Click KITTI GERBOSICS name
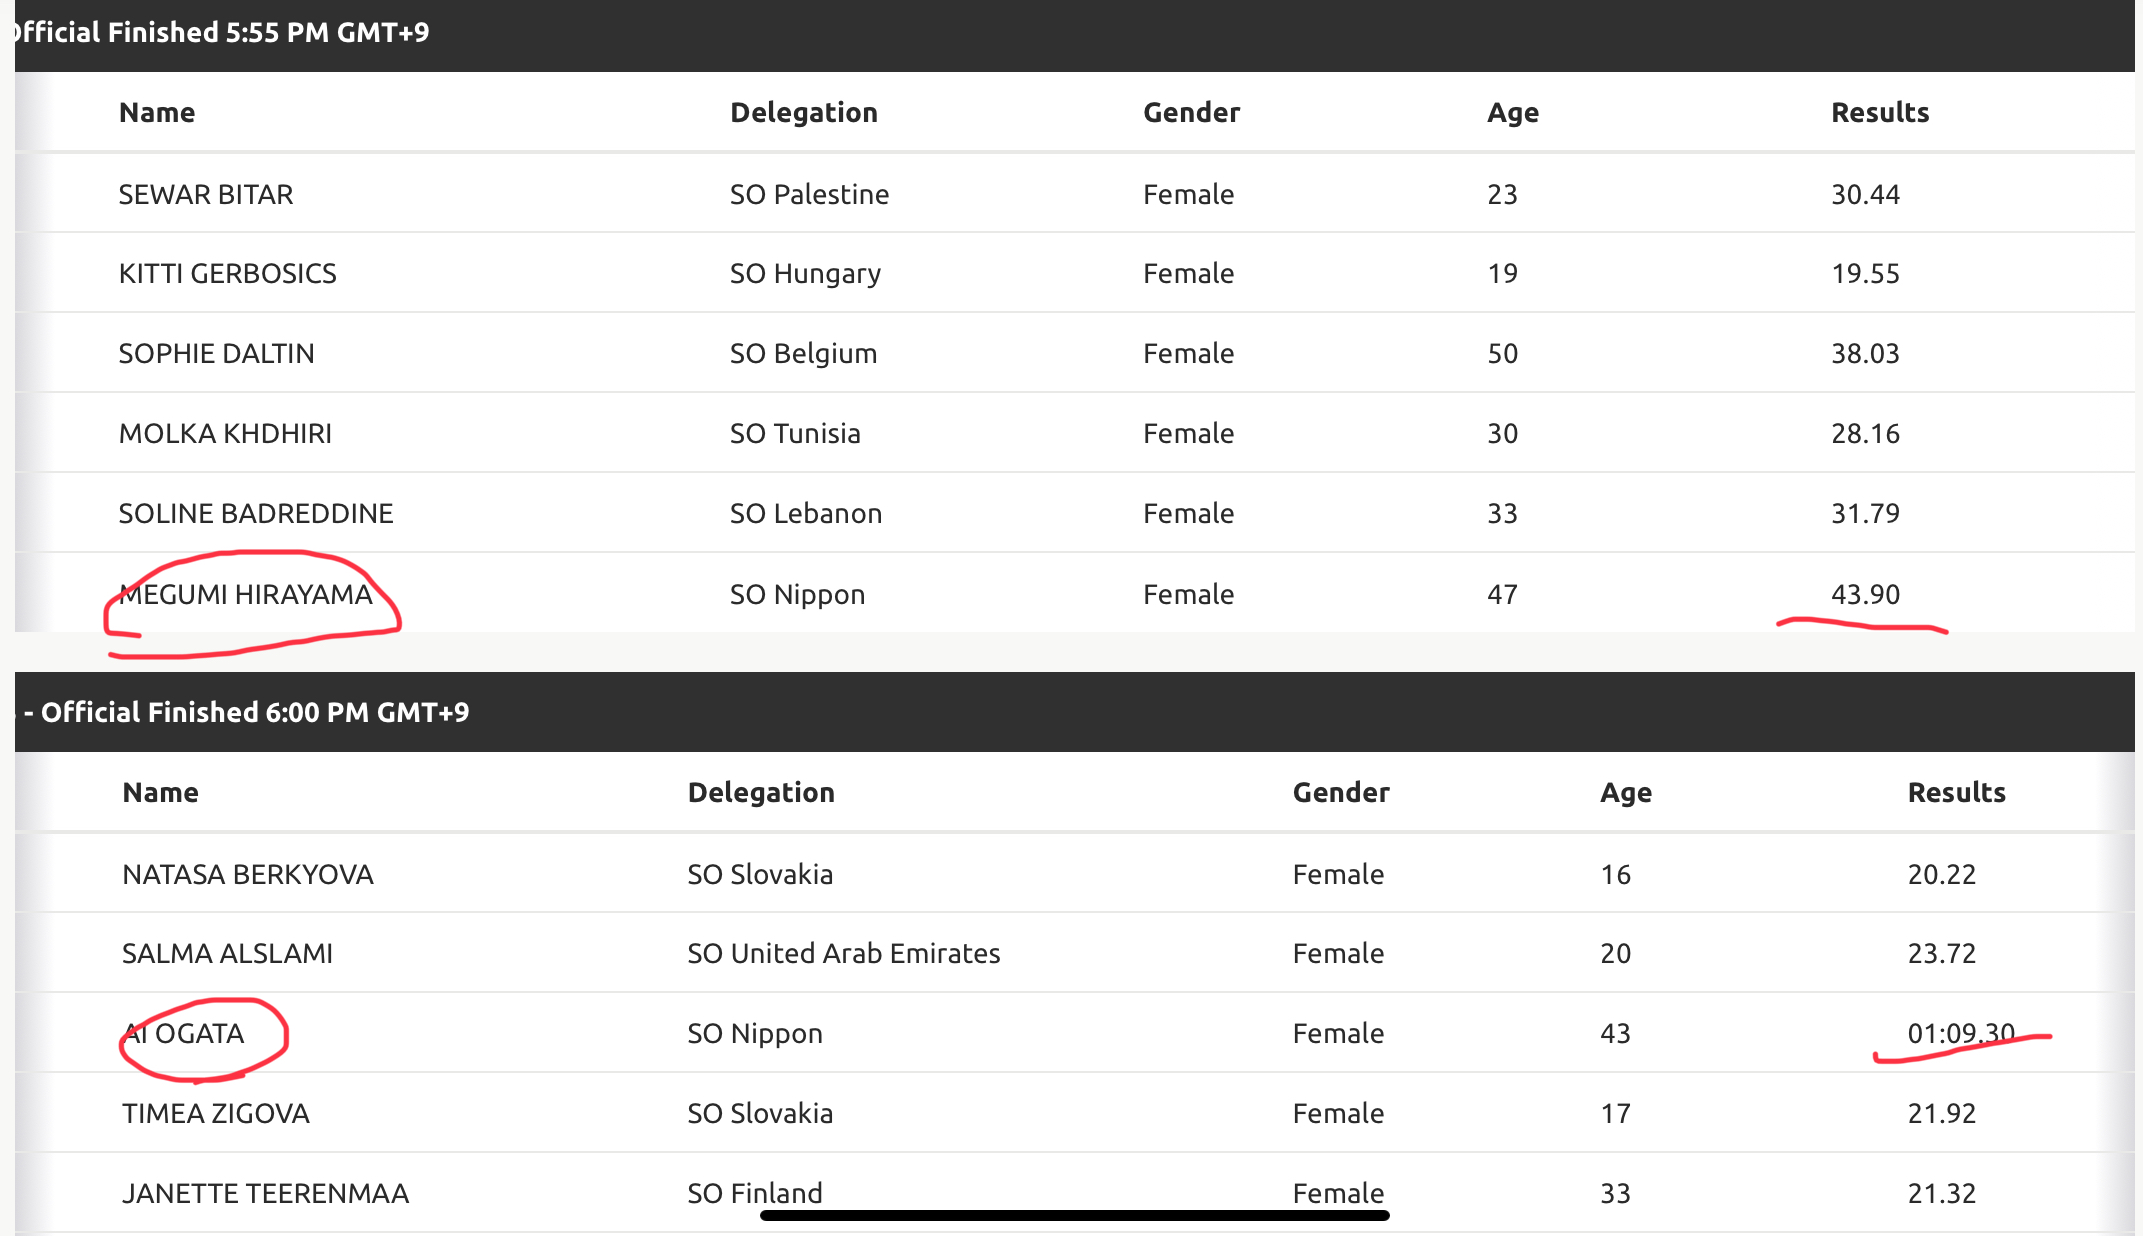The height and width of the screenshot is (1236, 2143). click(227, 273)
